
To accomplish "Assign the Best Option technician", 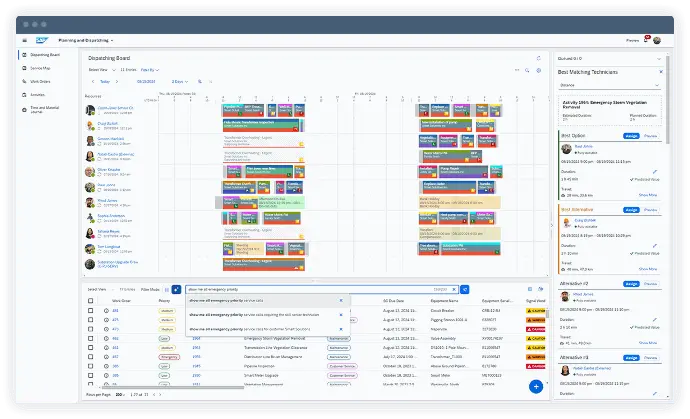I will [631, 136].
